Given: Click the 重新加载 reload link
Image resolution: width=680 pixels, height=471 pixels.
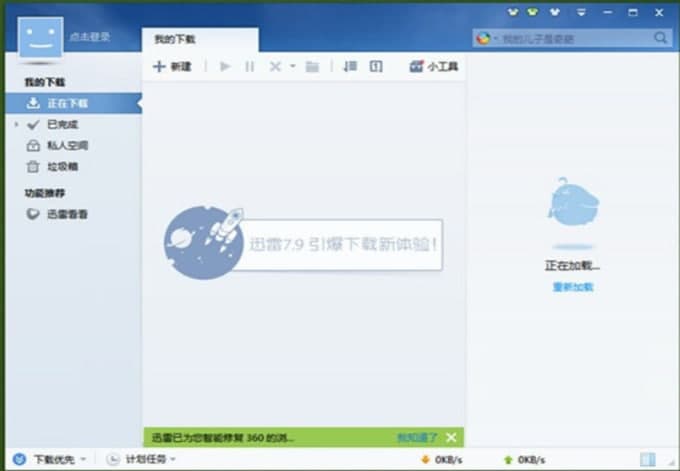Looking at the screenshot, I should click(572, 287).
